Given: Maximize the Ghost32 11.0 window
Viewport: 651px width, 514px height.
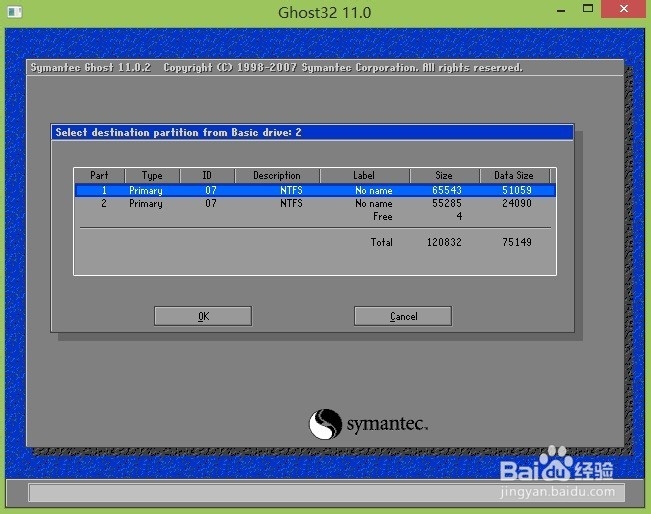Looking at the screenshot, I should (588, 9).
